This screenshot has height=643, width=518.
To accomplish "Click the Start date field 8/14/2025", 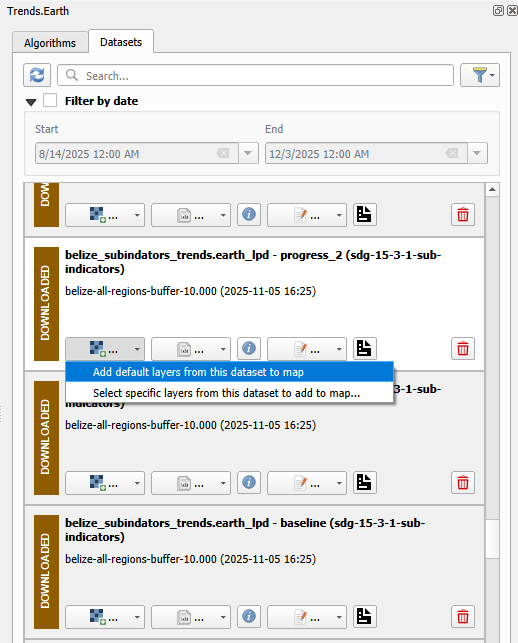I will [136, 153].
